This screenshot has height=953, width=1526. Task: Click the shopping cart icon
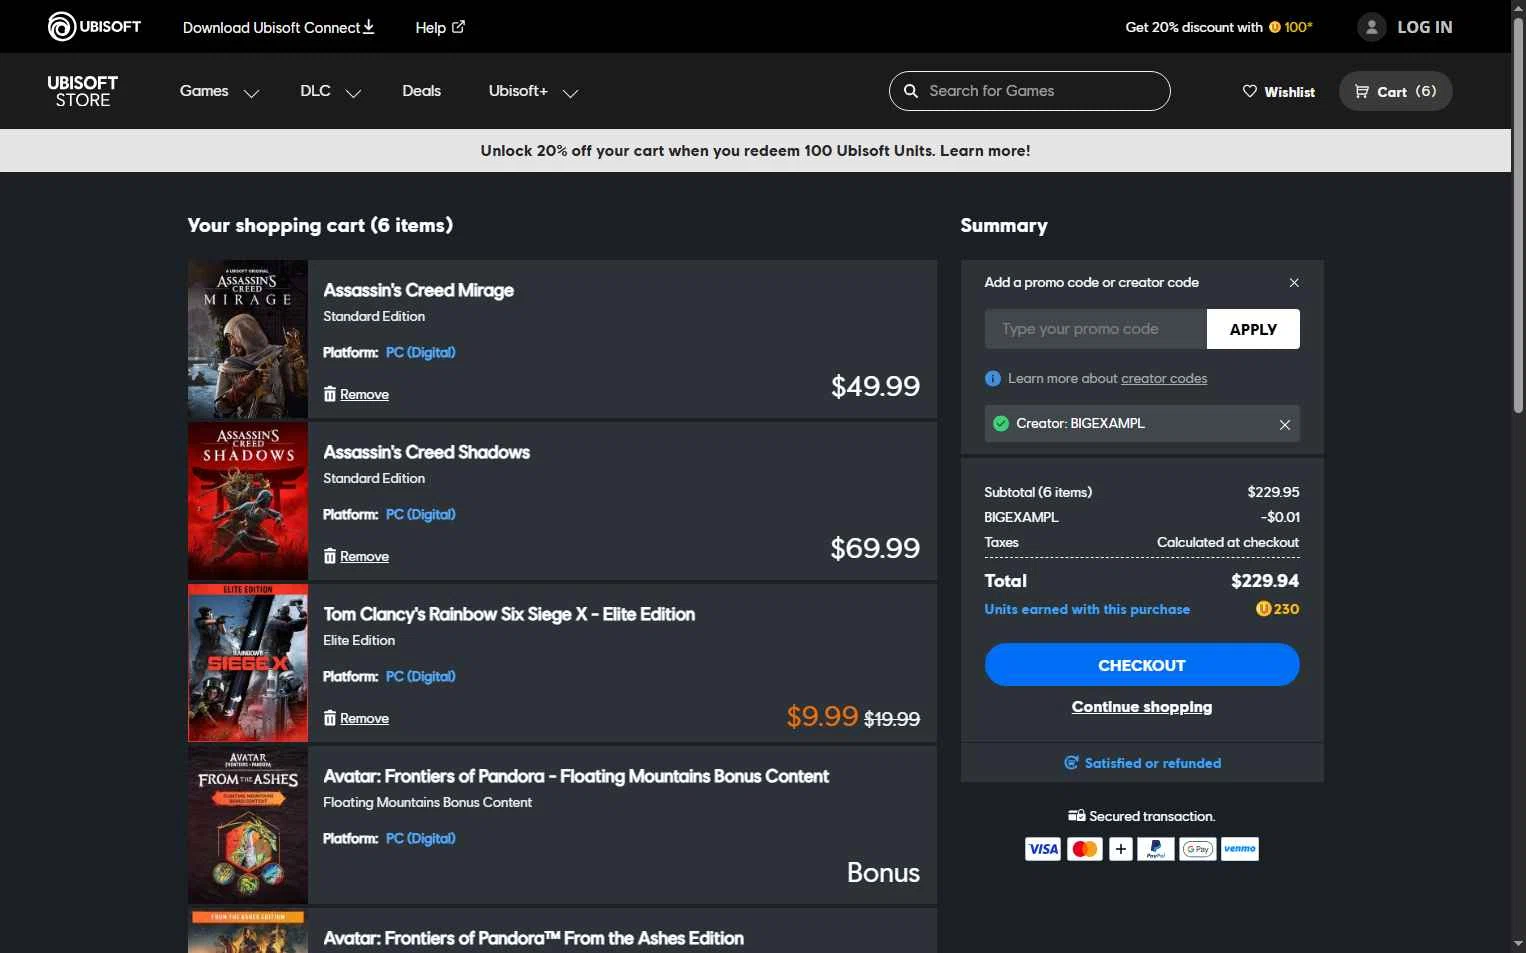(x=1362, y=91)
